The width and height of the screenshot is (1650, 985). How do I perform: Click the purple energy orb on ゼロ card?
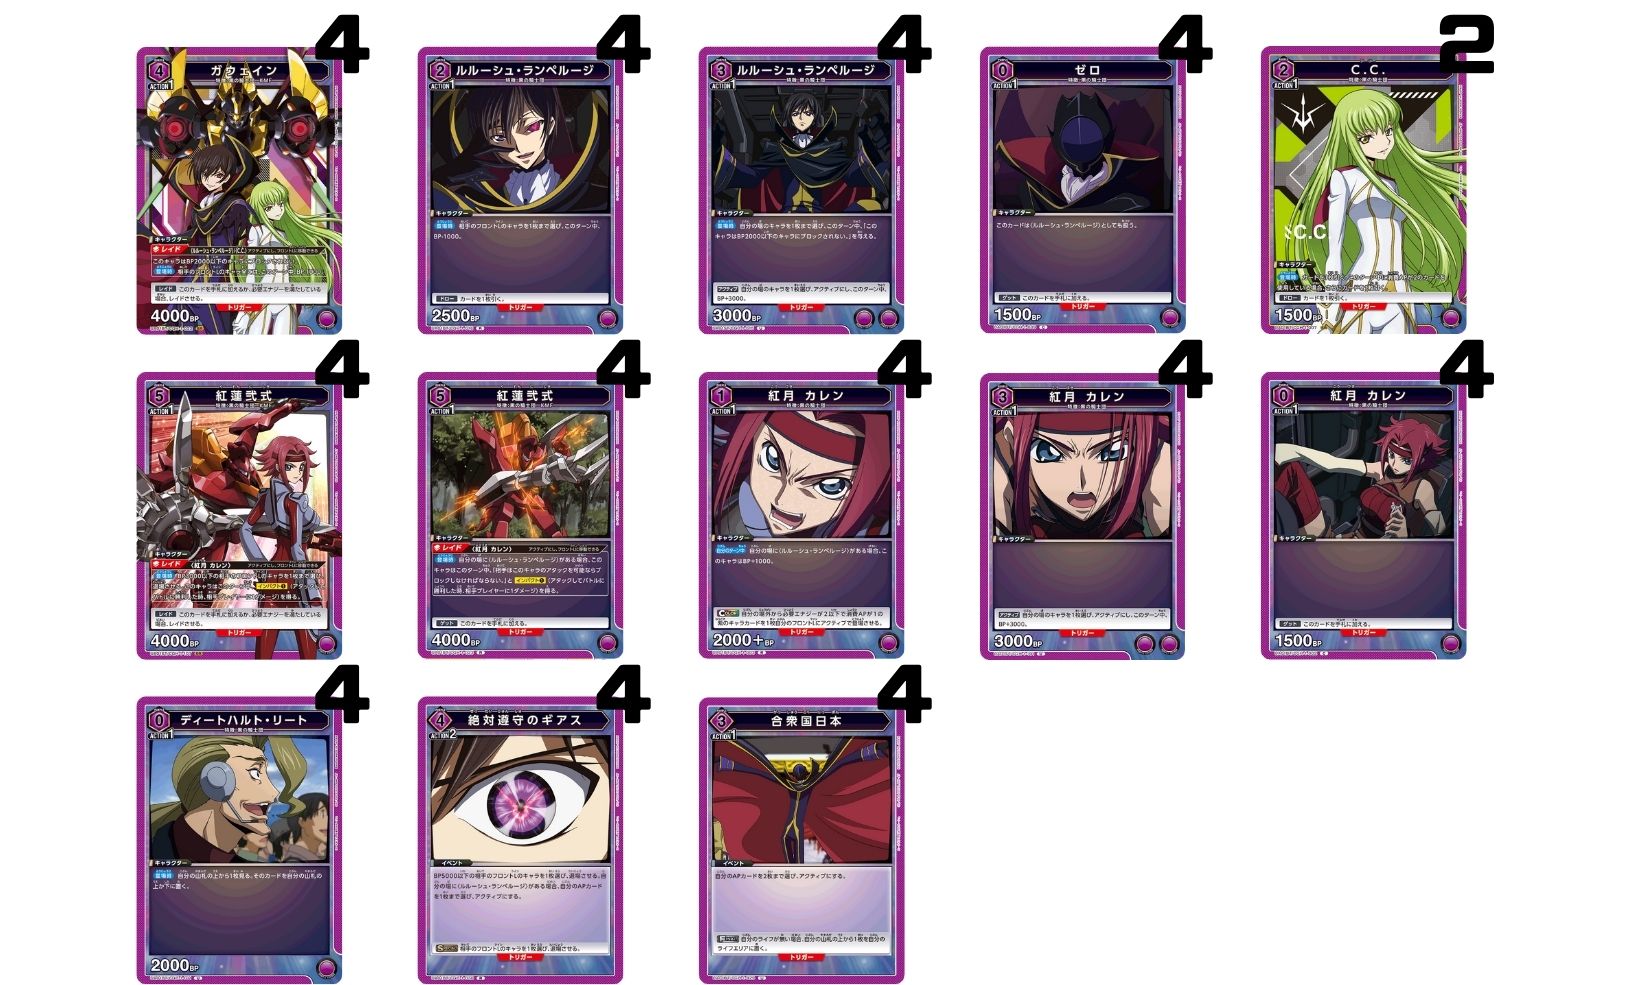coord(1169,319)
